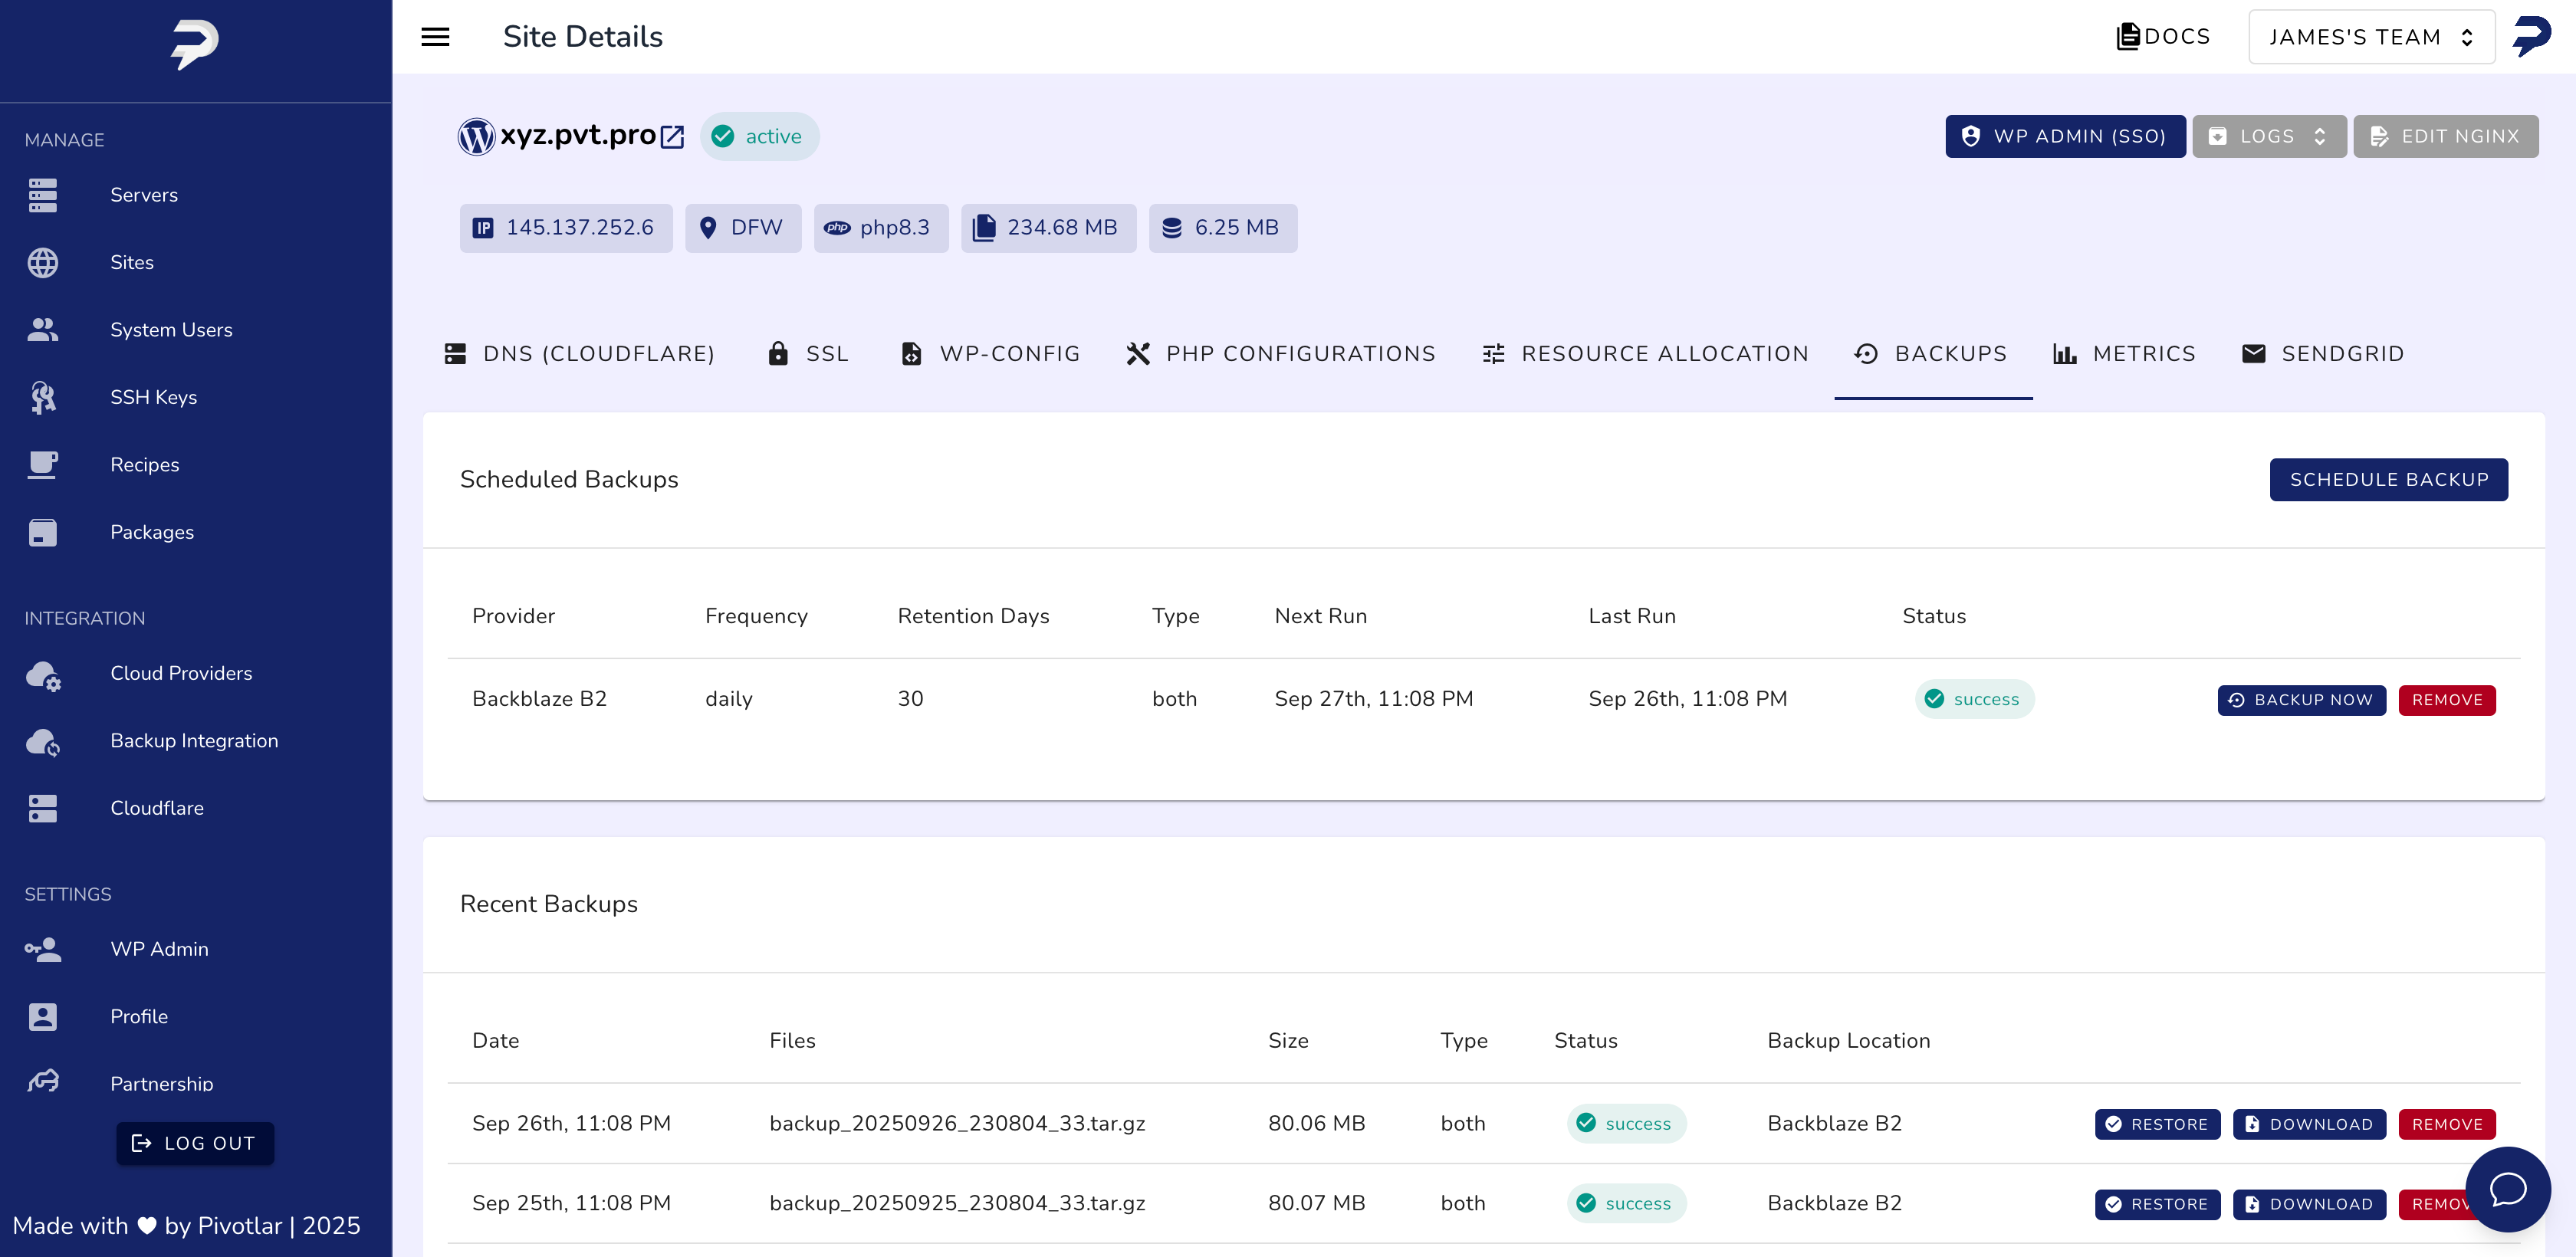Open the chat support bubble

(2507, 1188)
